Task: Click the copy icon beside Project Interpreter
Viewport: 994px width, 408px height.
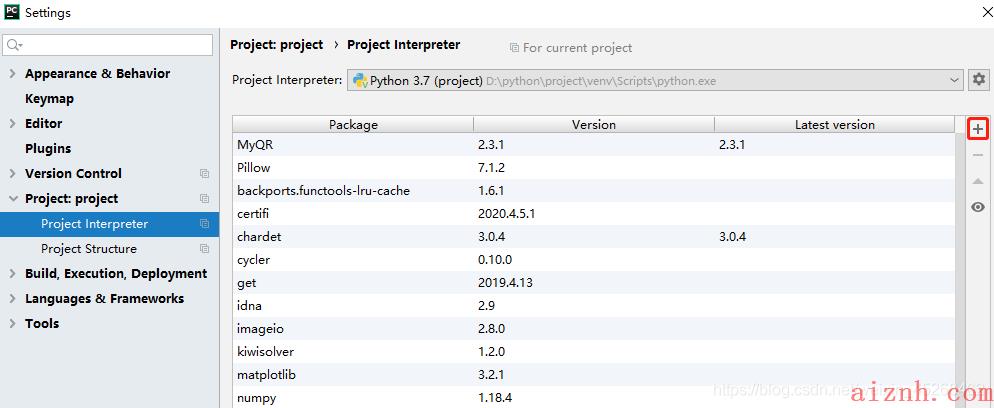Action: [x=204, y=224]
